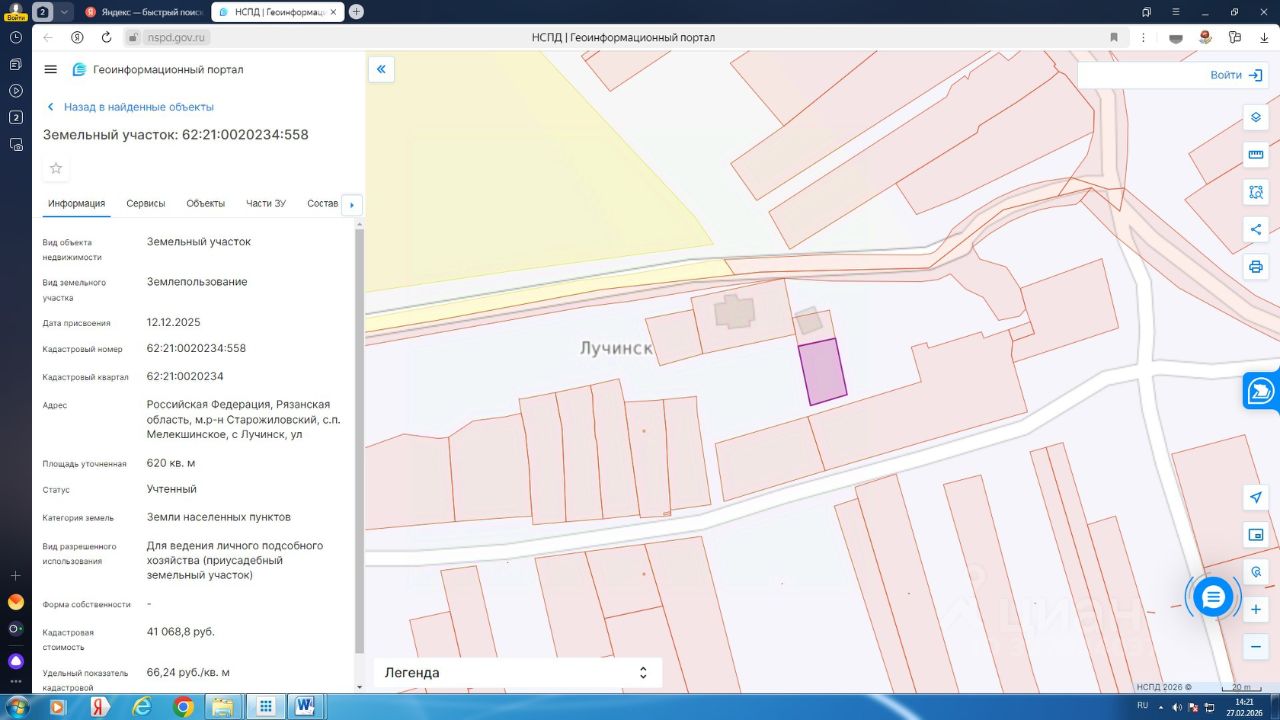
Task: Open history in browser sidebar
Action: [x=15, y=37]
